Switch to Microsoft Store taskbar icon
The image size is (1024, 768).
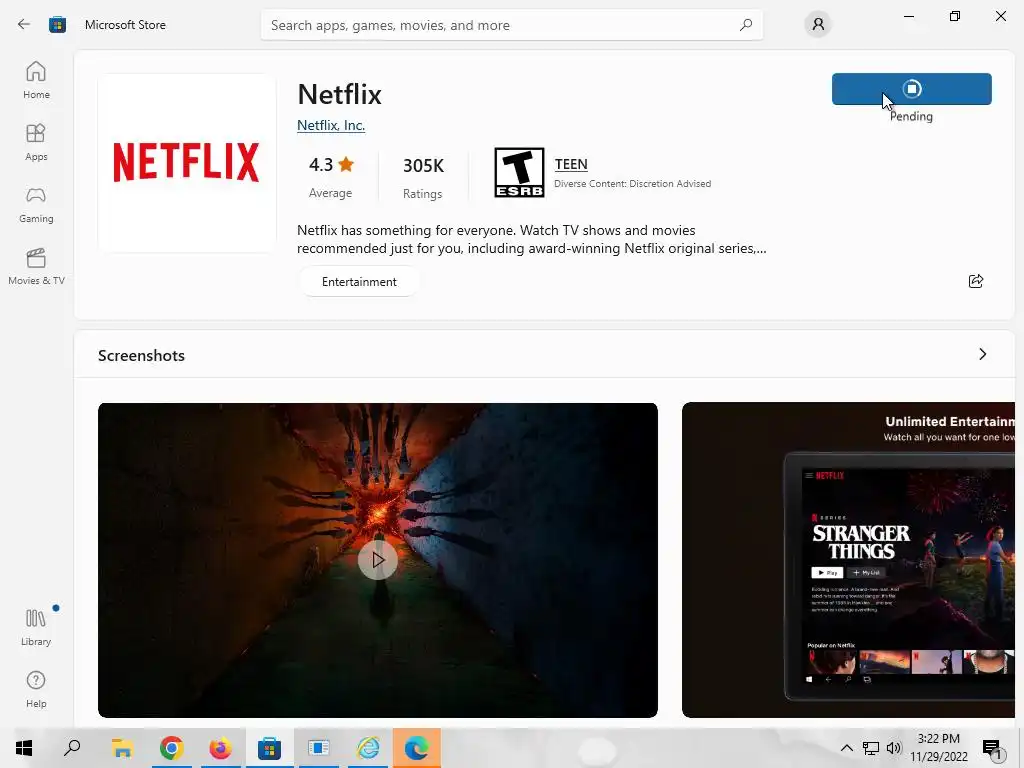coord(269,748)
